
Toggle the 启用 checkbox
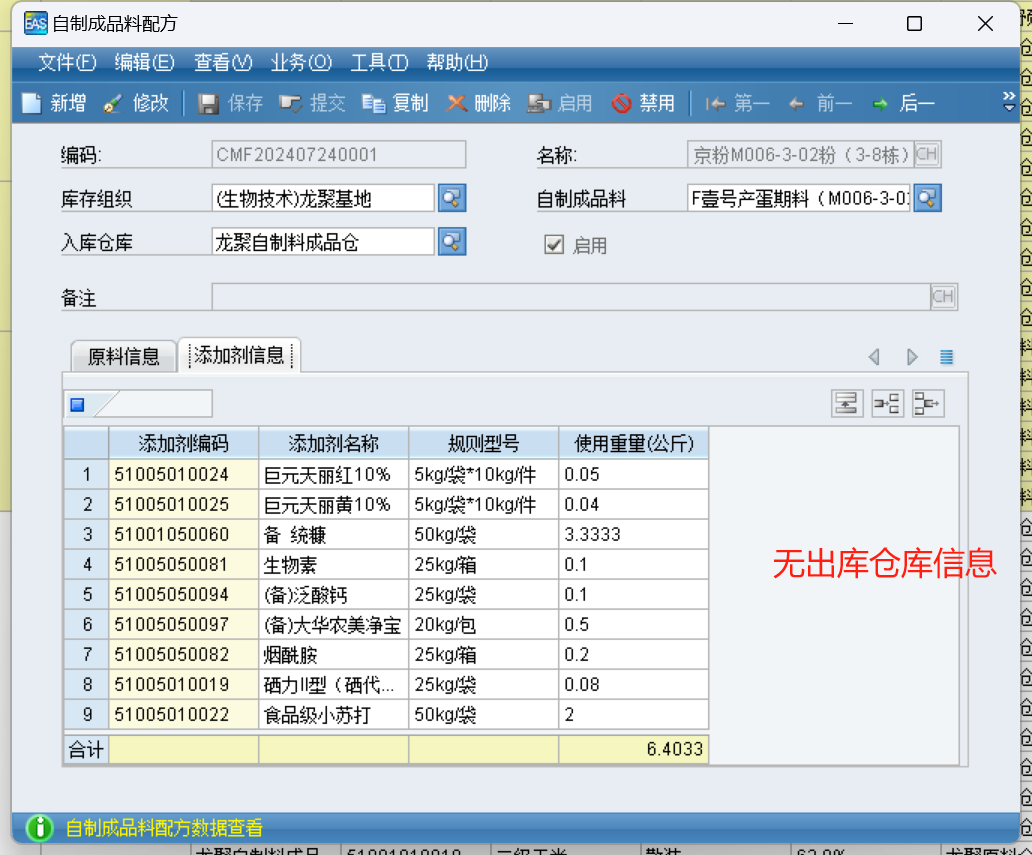point(553,245)
